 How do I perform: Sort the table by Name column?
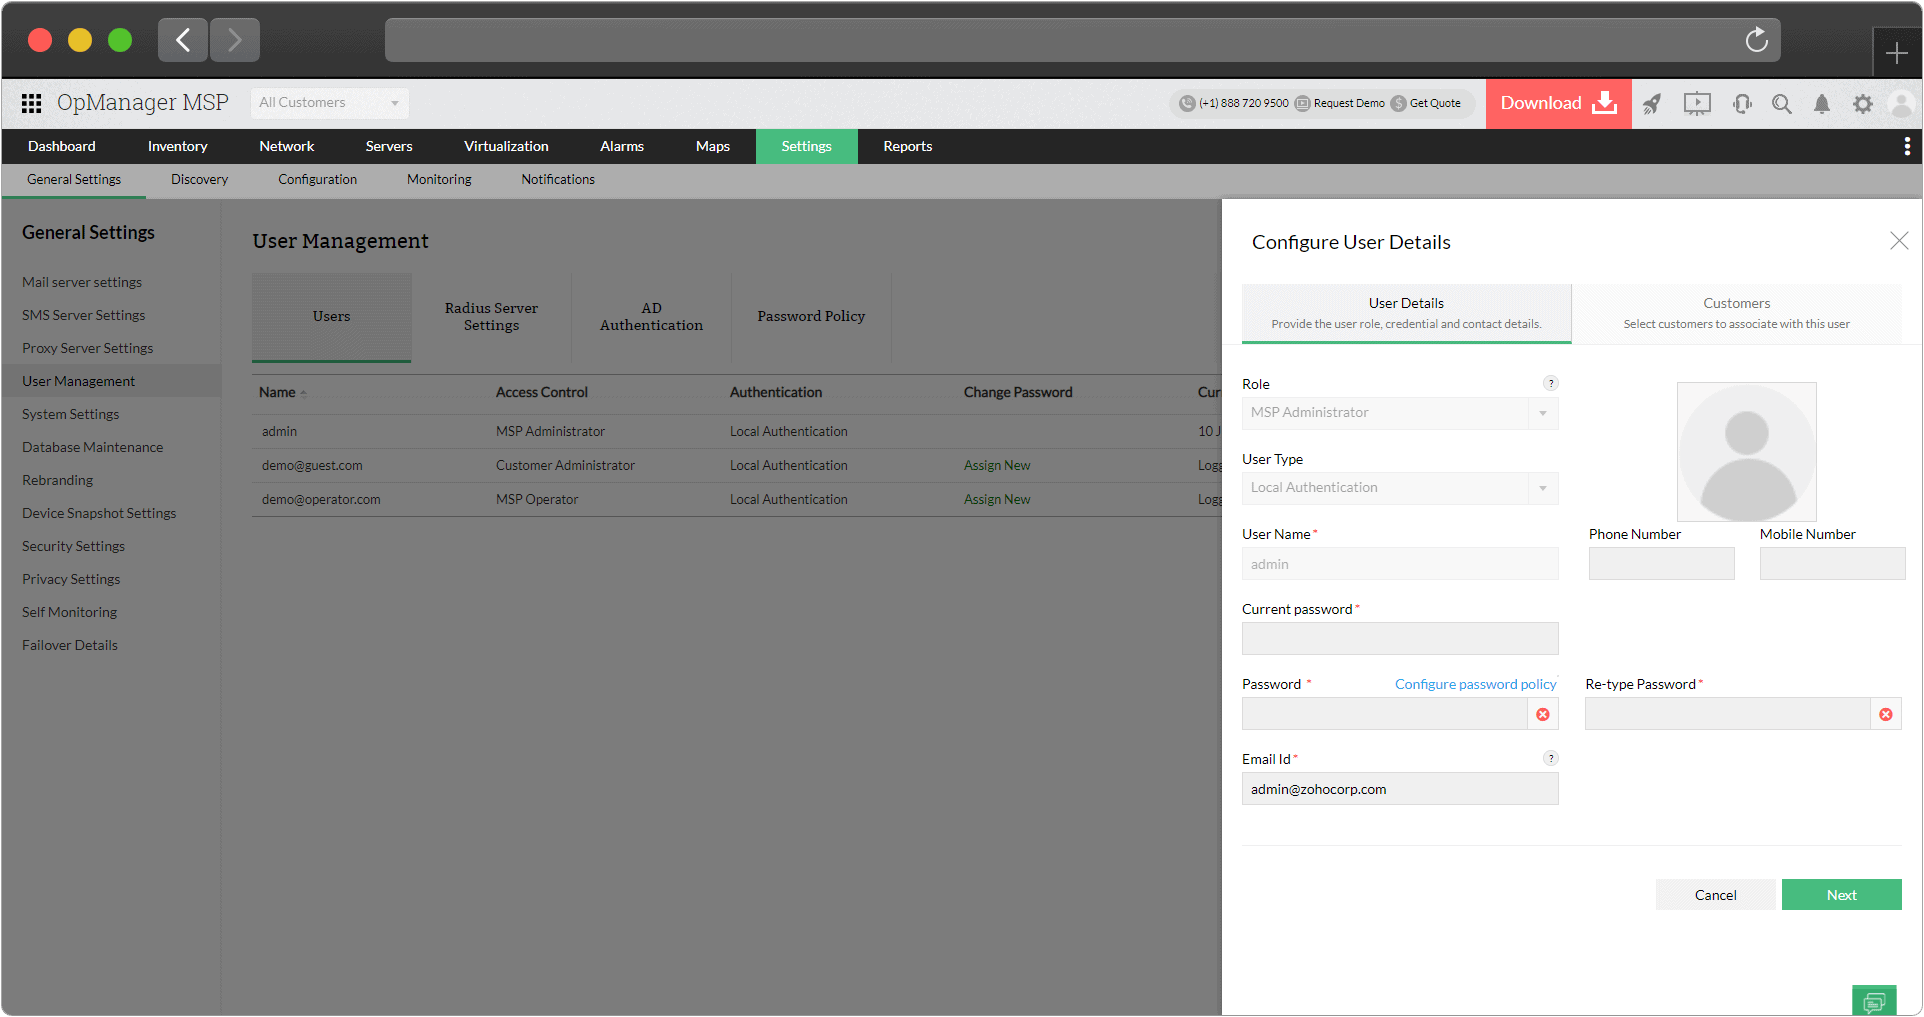click(x=283, y=392)
